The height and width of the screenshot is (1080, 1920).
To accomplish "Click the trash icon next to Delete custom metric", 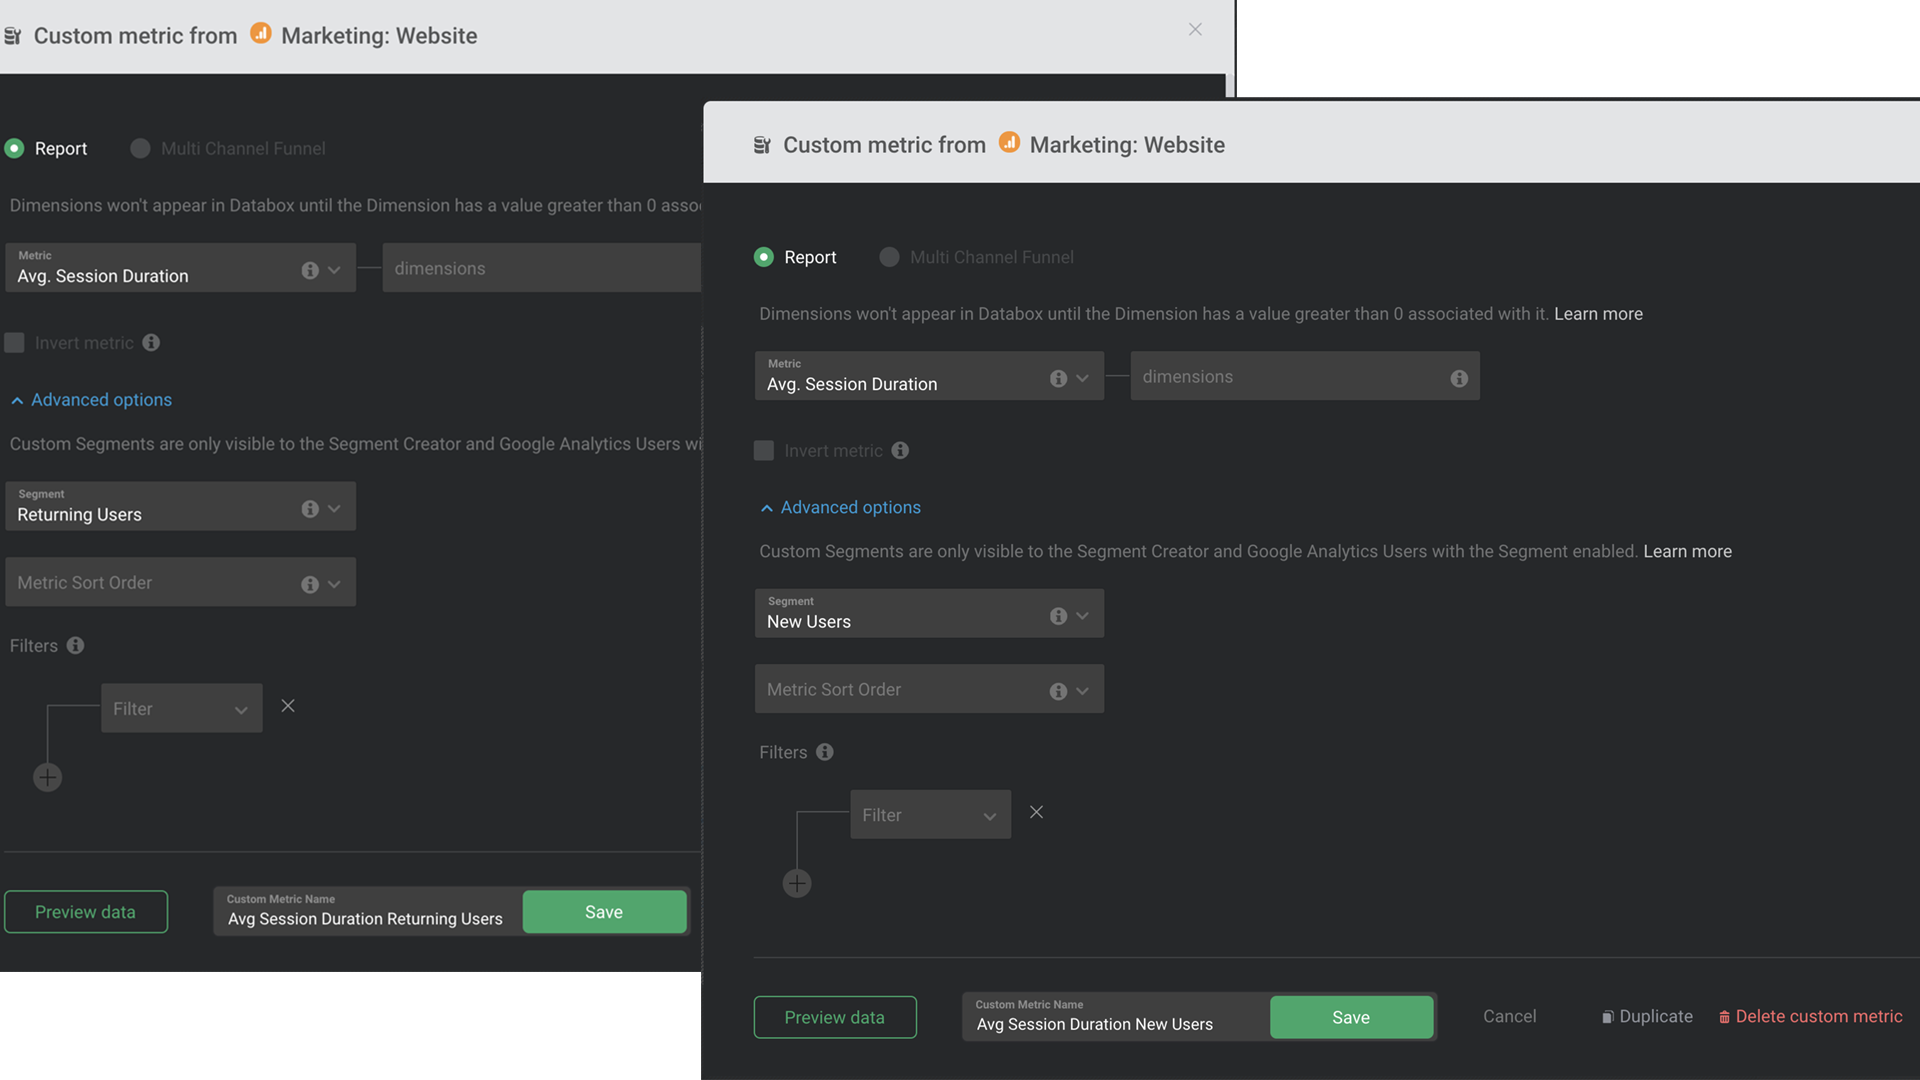I will point(1725,1016).
